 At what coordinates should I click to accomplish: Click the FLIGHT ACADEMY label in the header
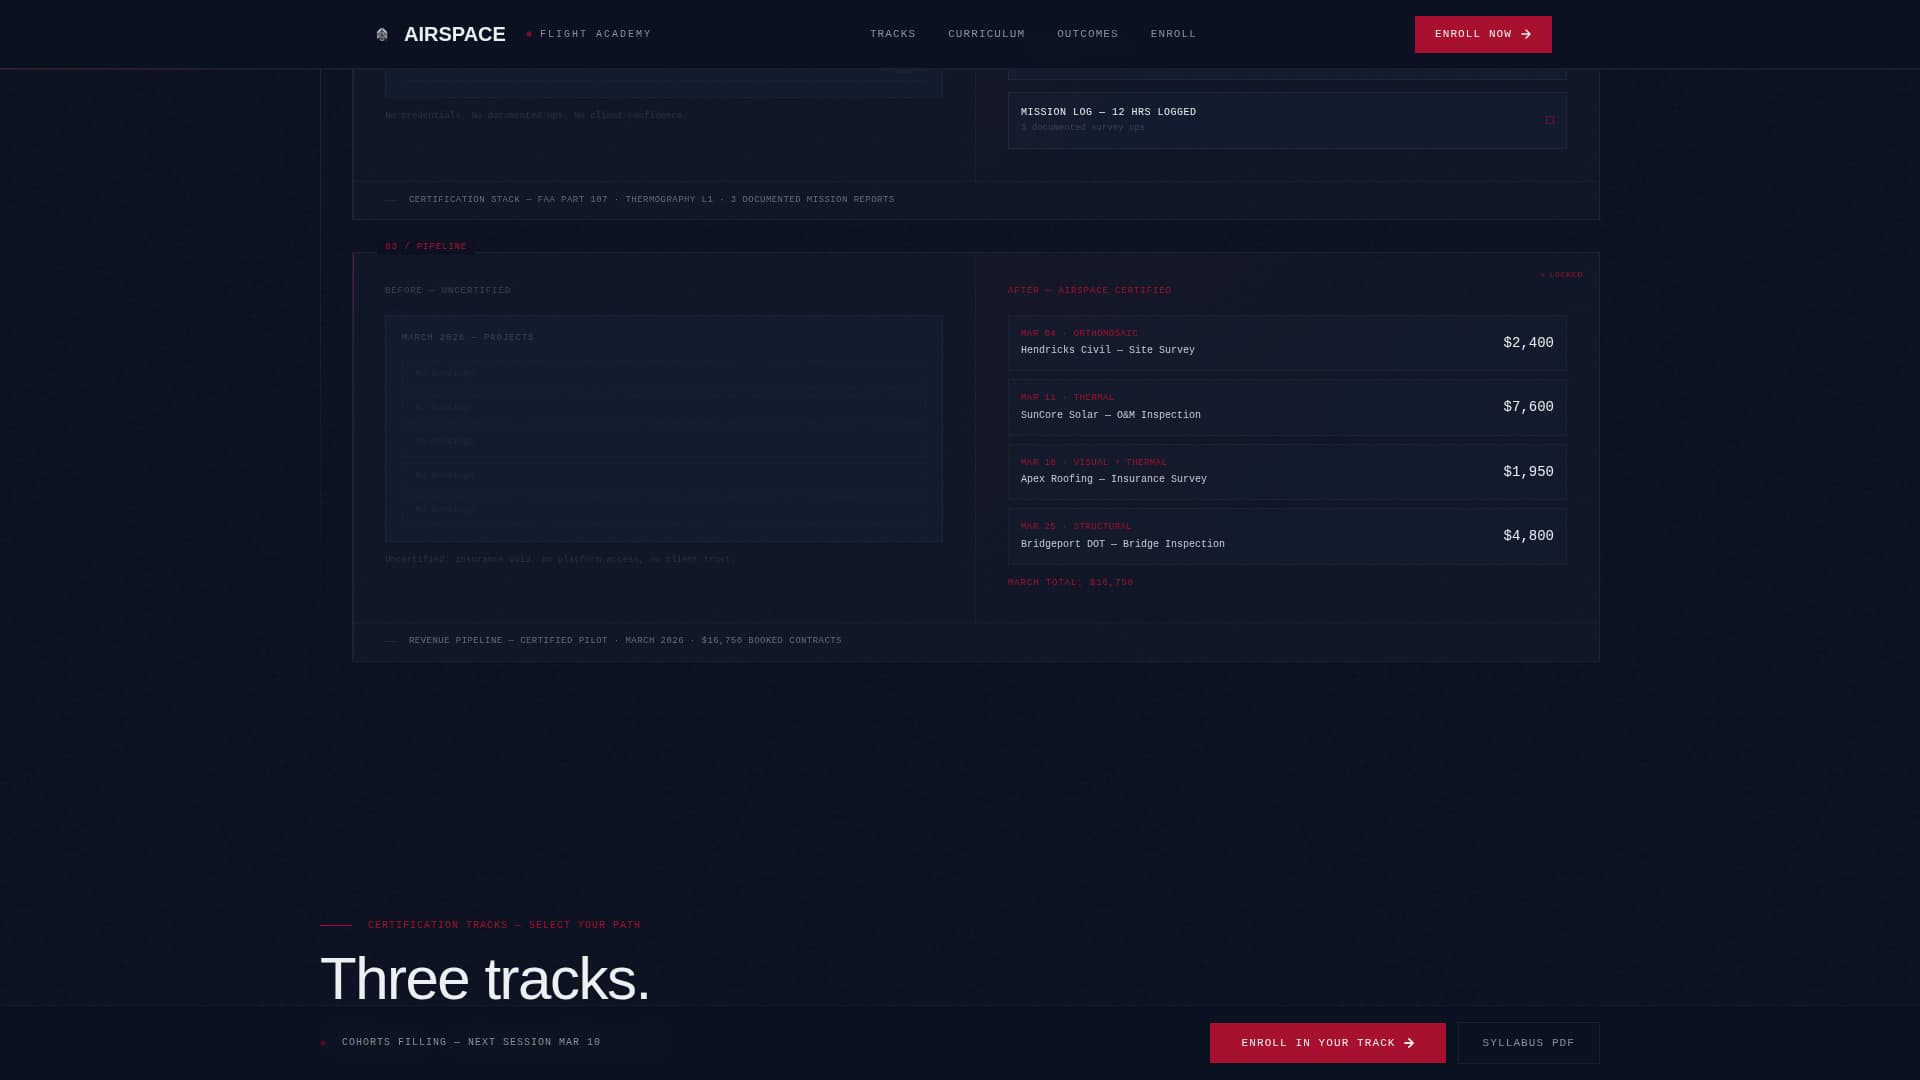click(x=595, y=33)
